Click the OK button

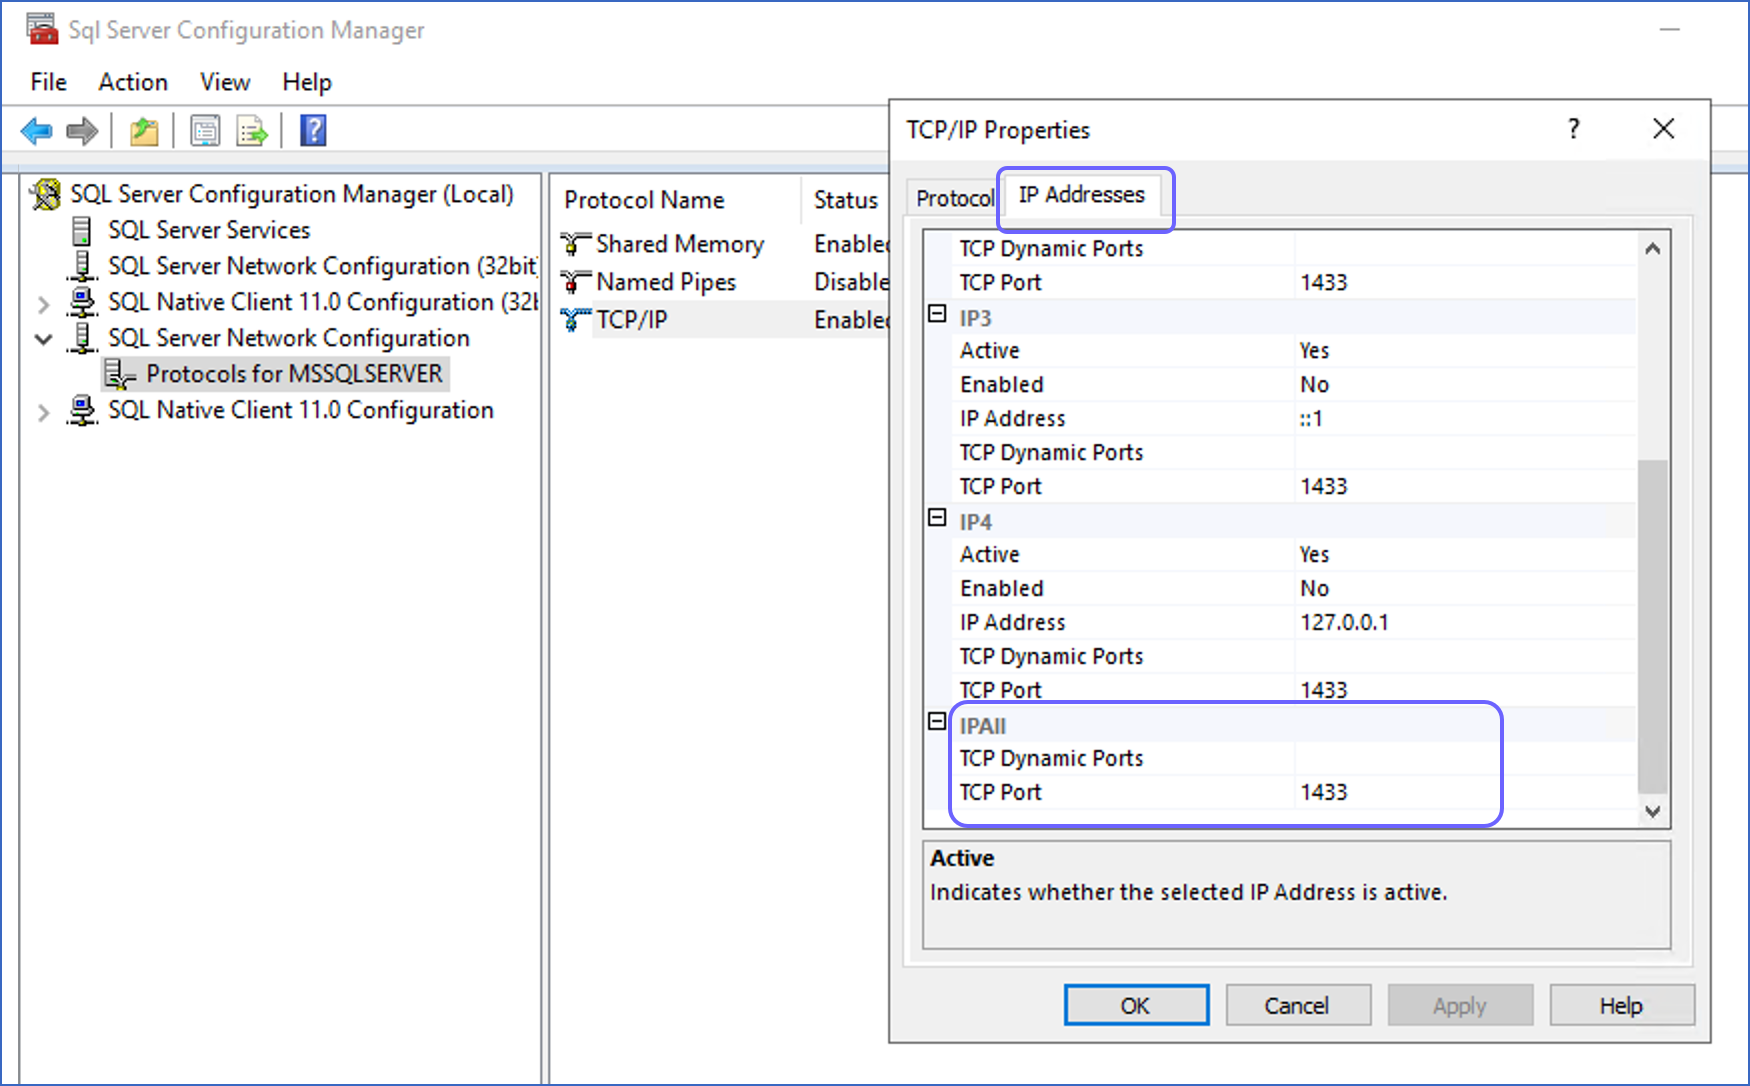pos(1136,1005)
